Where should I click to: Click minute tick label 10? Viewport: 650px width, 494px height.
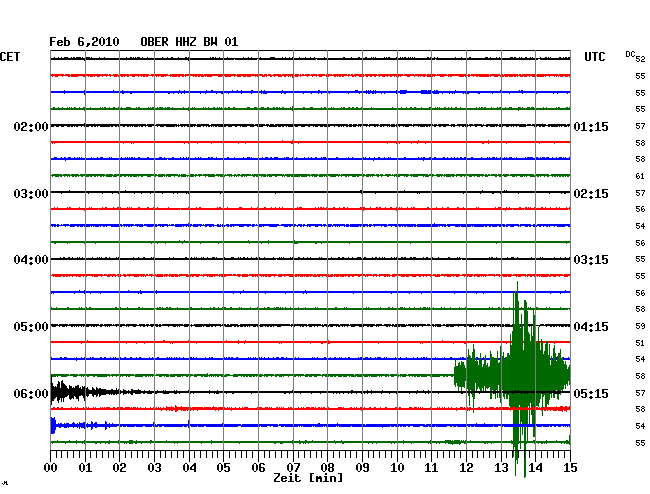(x=397, y=468)
